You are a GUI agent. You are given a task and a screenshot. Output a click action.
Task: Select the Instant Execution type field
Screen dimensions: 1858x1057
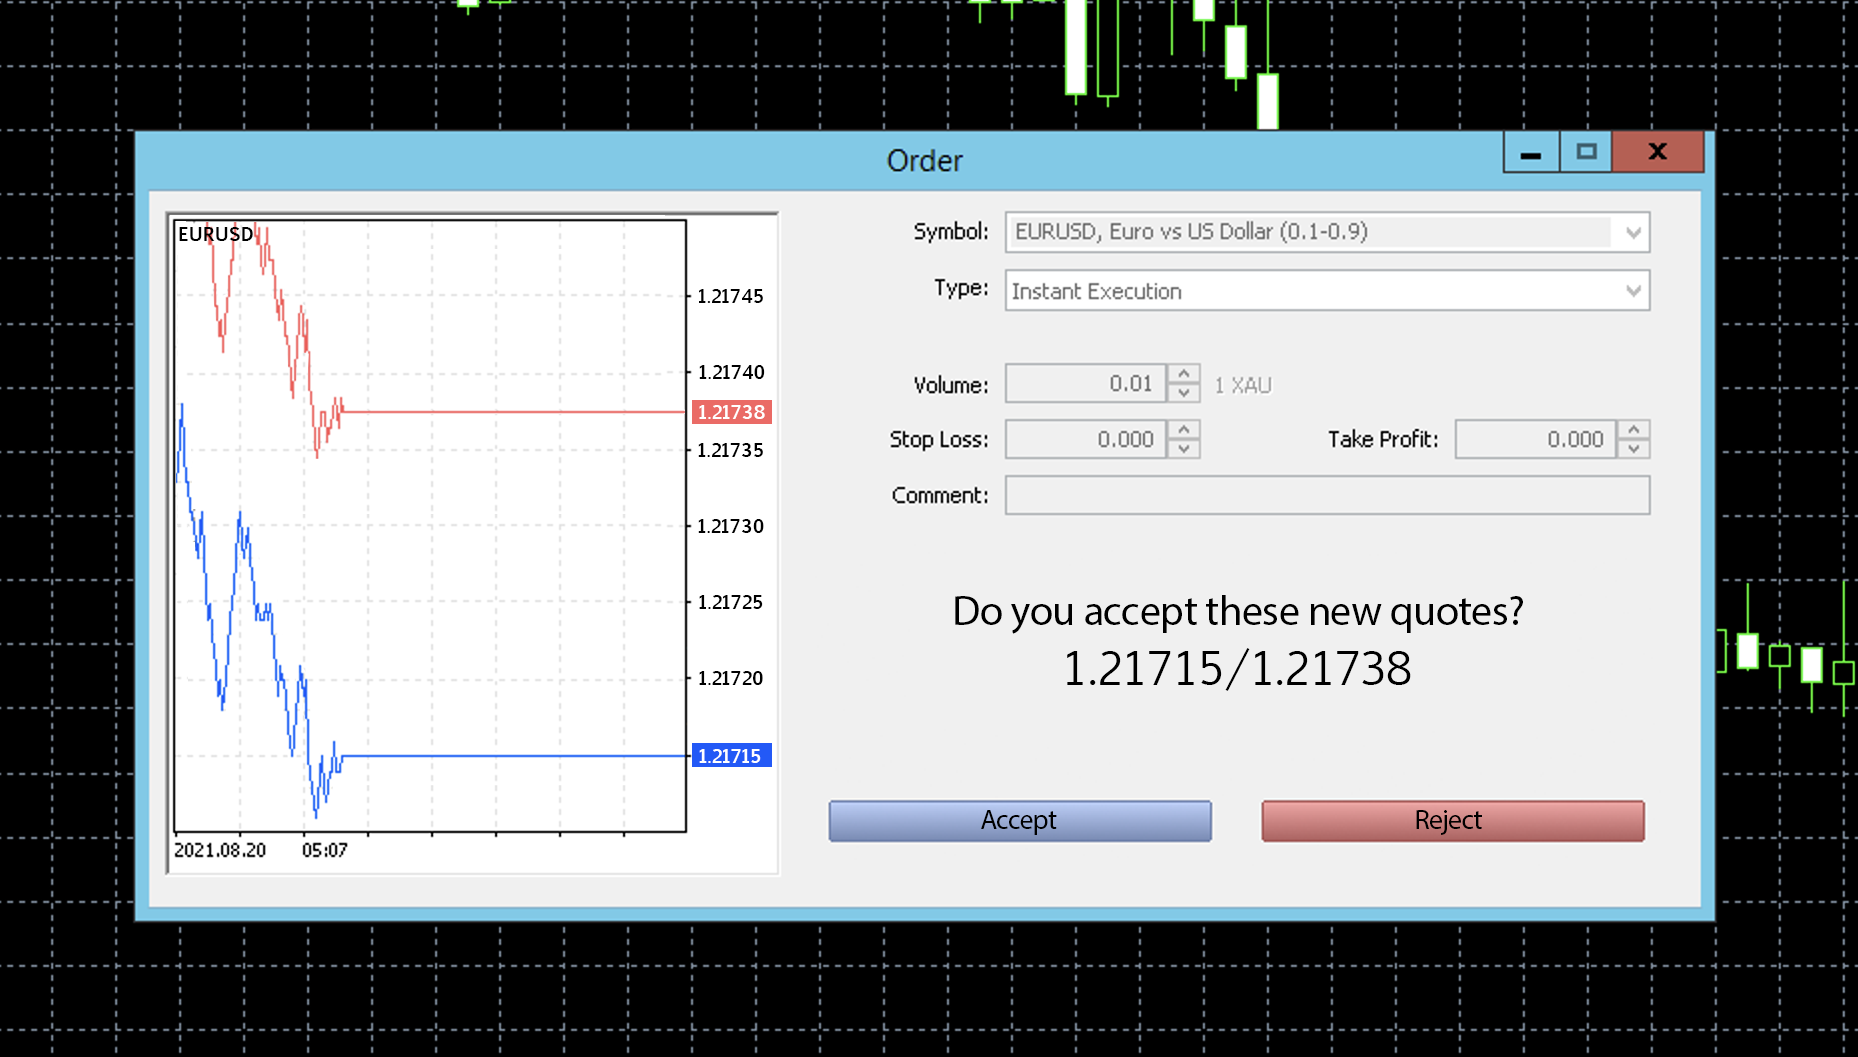coord(1327,291)
